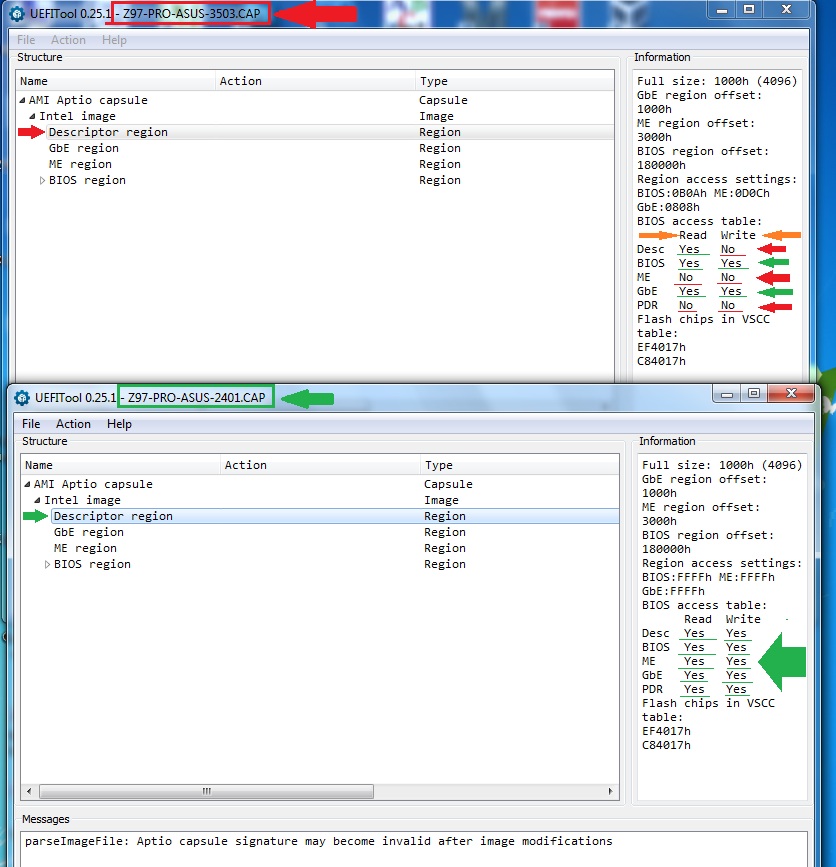Click Name column header in 3503.CAP window
This screenshot has height=867, width=836.
(x=116, y=81)
